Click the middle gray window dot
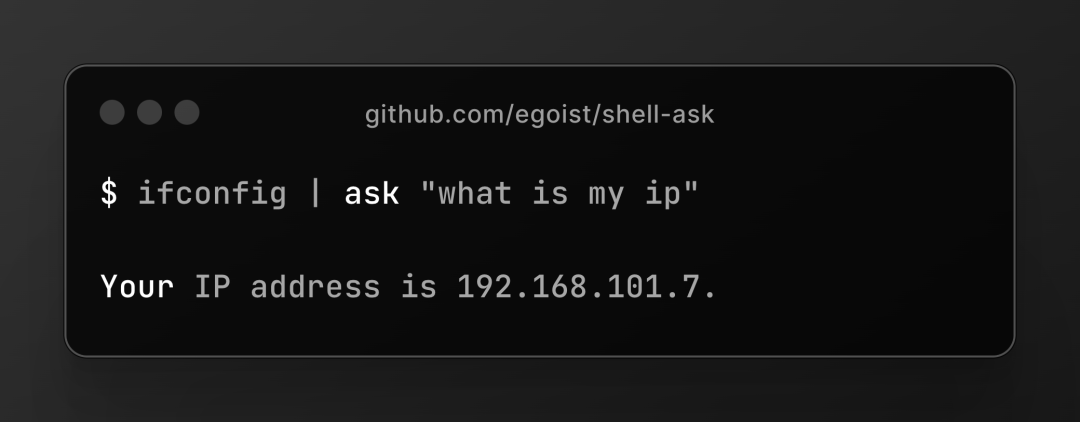The image size is (1080, 422). coord(149,112)
